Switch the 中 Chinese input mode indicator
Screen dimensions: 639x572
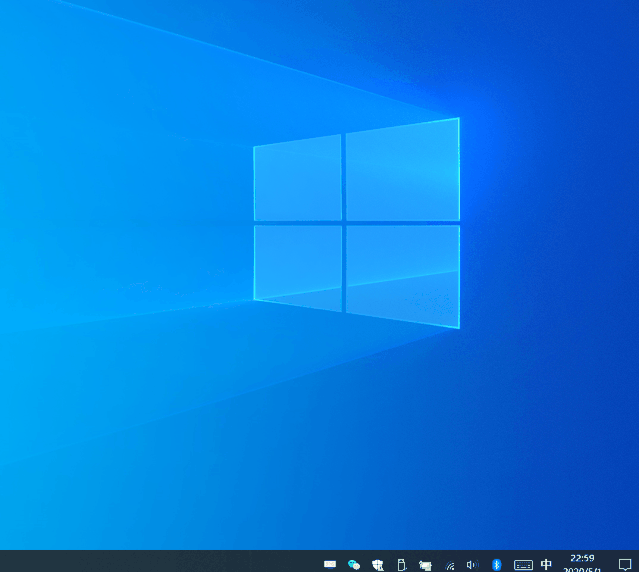(546, 564)
